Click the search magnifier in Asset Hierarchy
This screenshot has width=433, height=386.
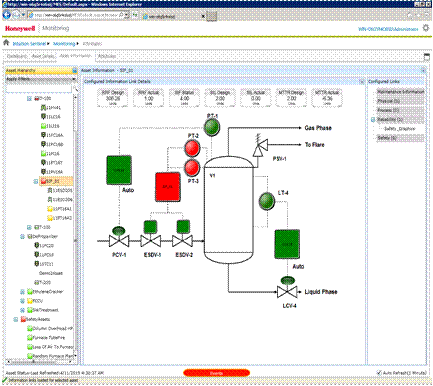point(75,89)
